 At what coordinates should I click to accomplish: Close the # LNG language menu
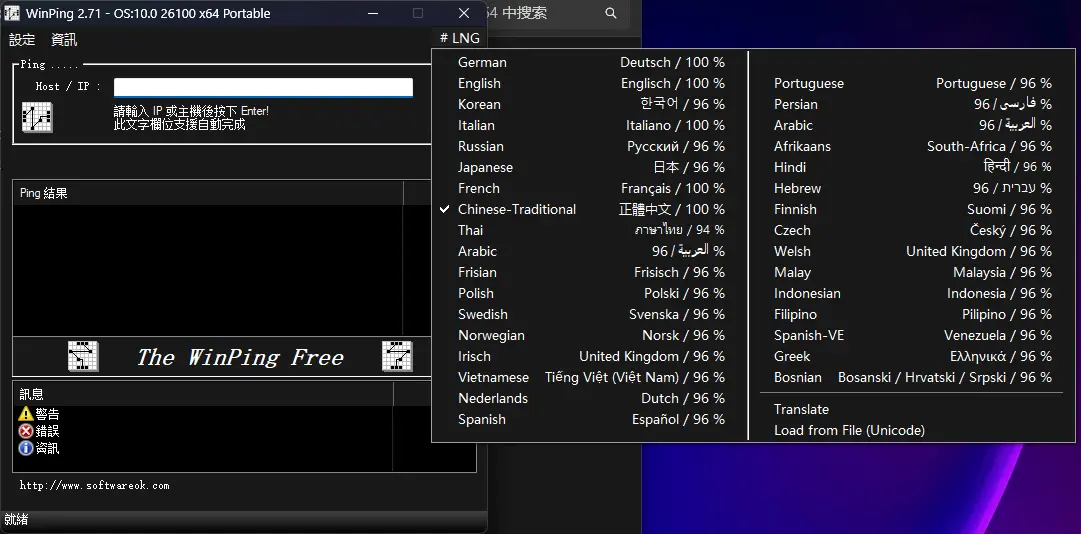pos(460,39)
